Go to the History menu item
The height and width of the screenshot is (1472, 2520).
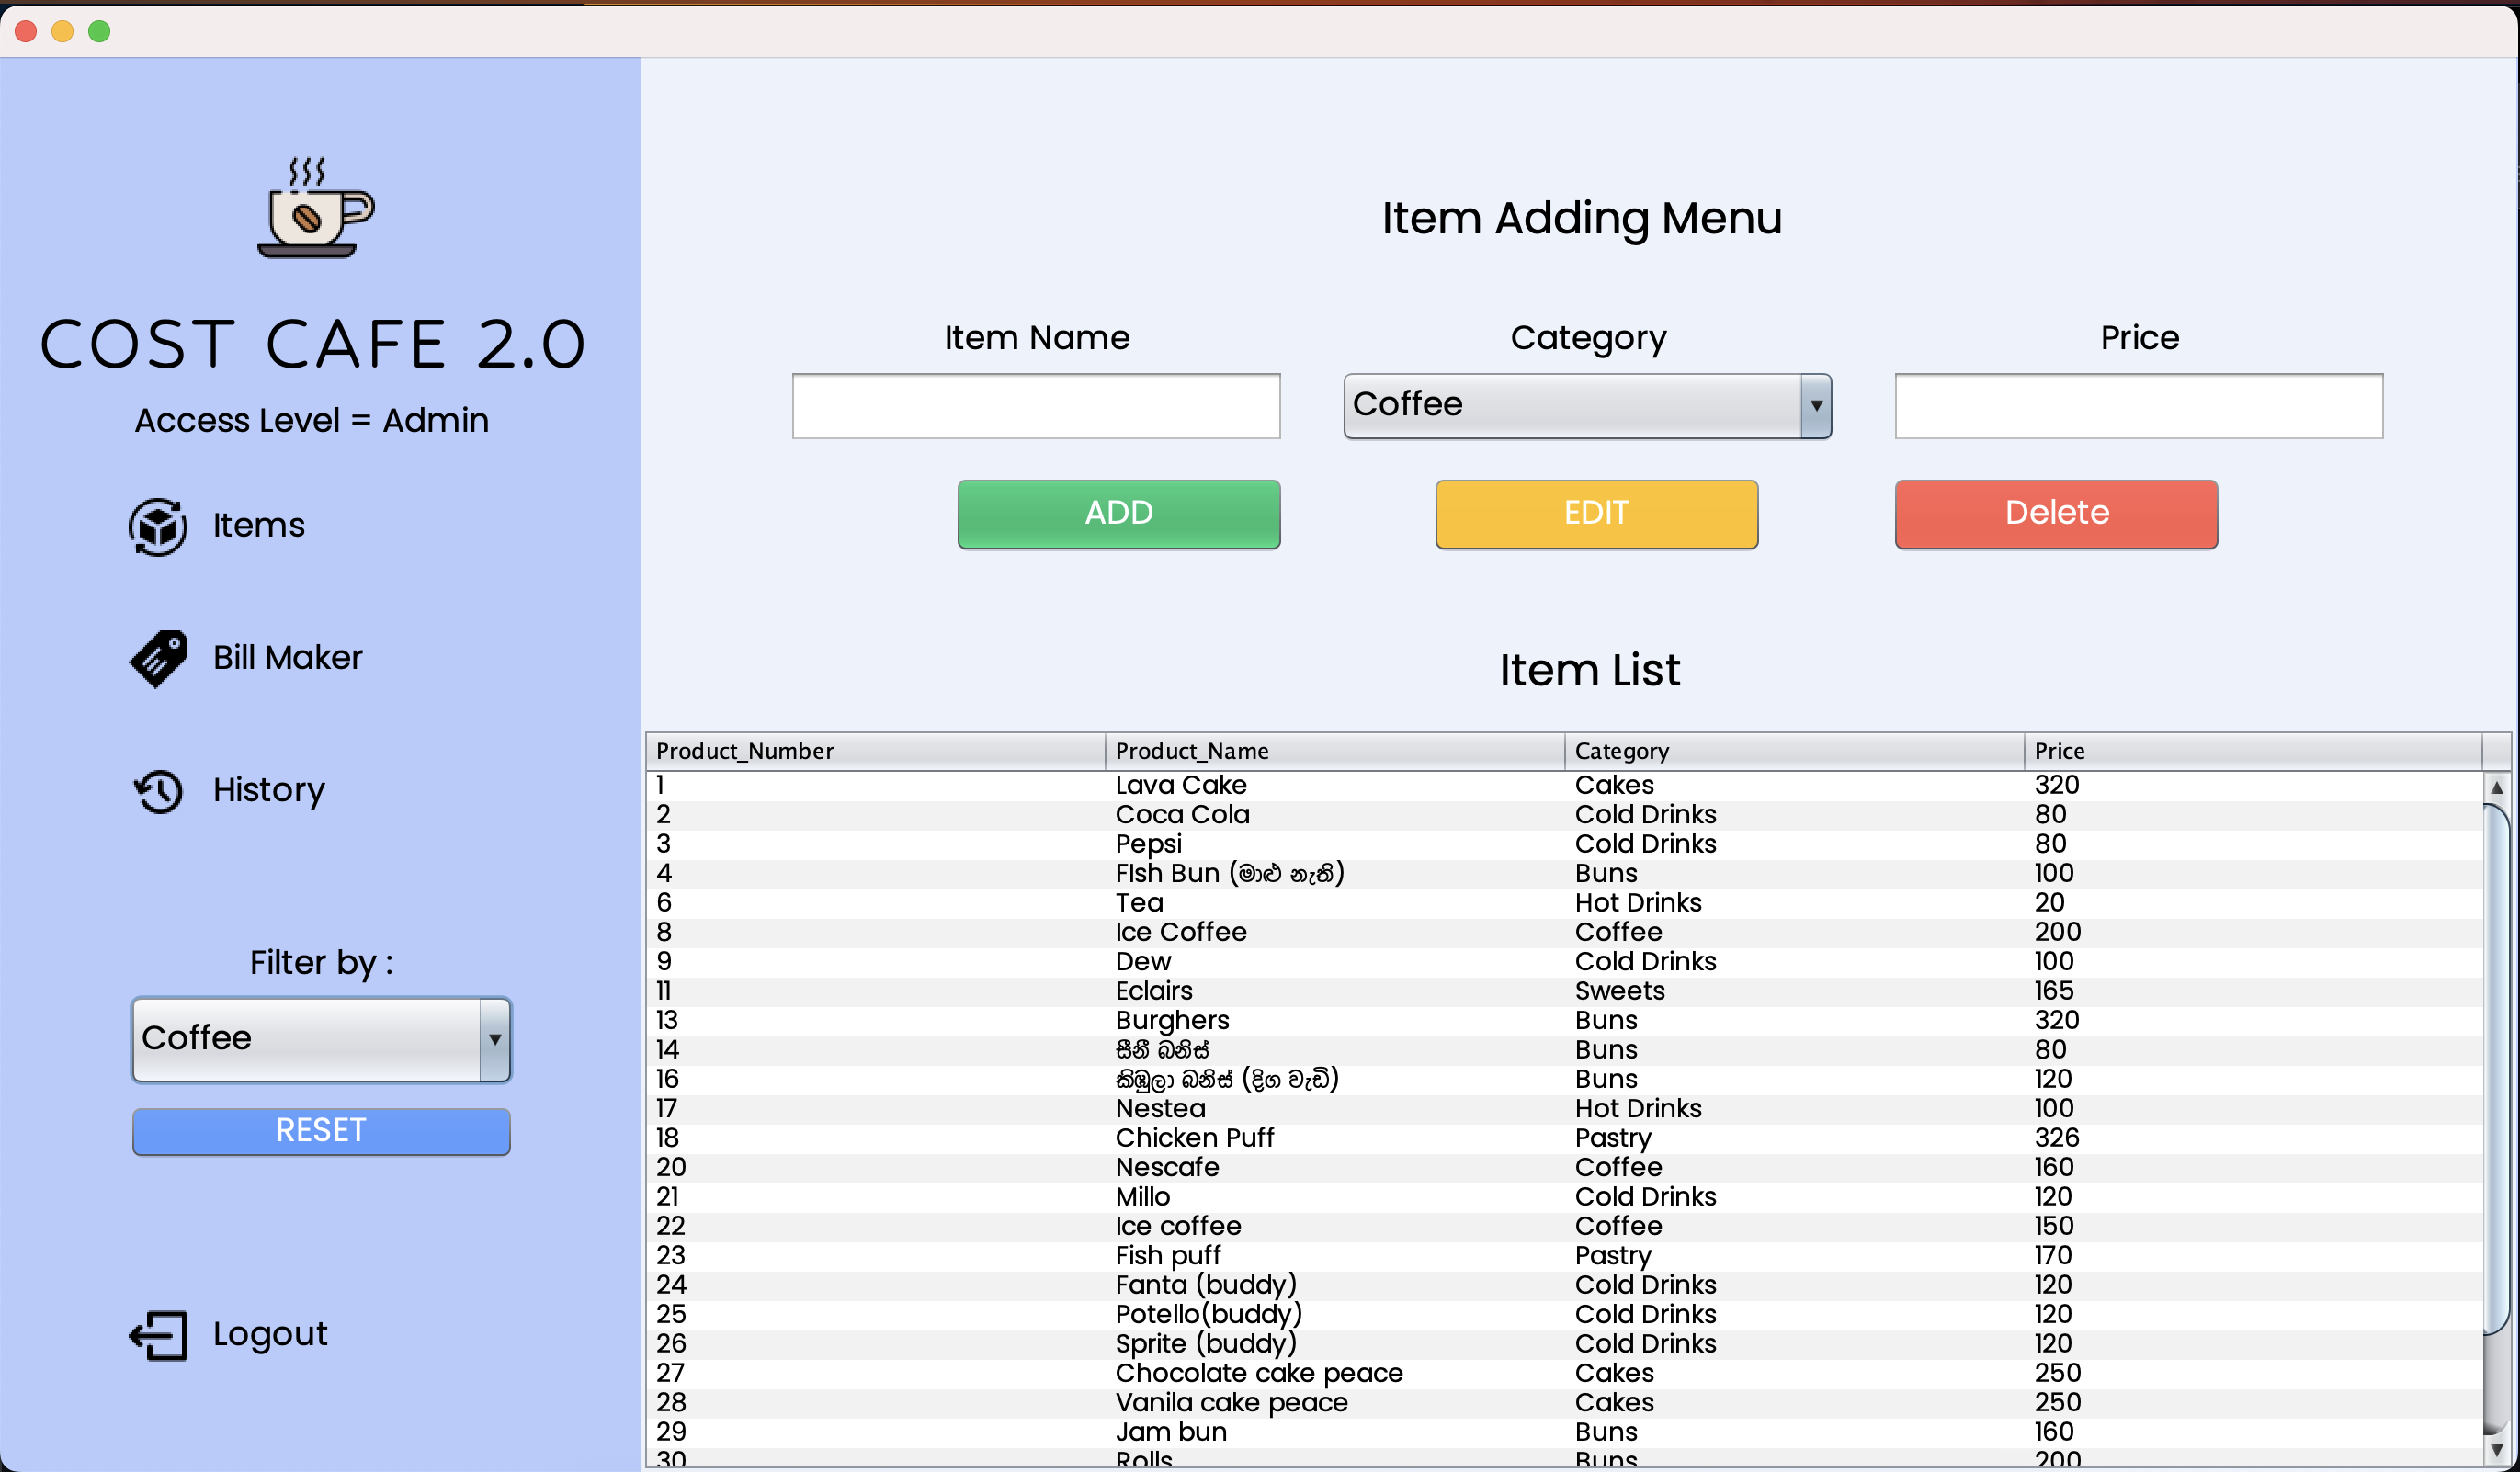pos(268,791)
